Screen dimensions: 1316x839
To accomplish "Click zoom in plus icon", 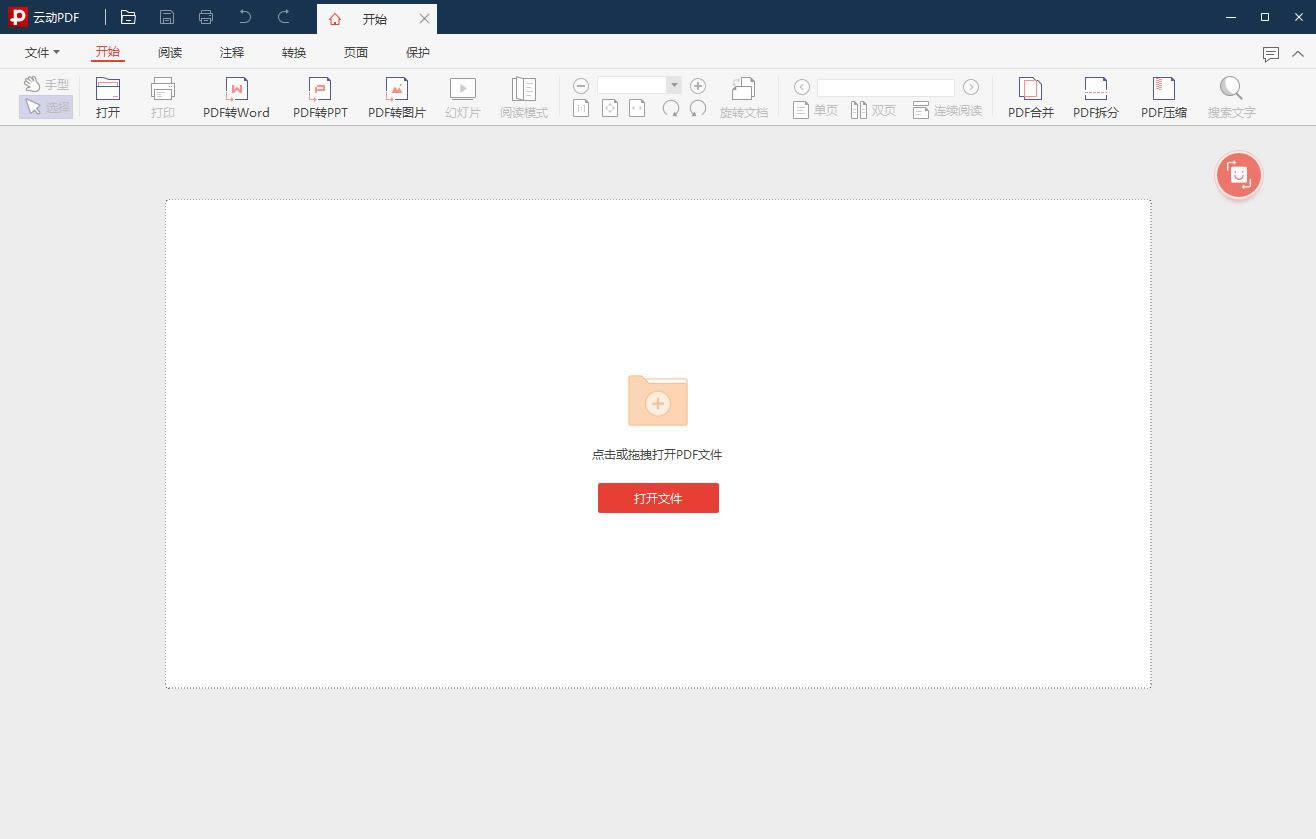I will pyautogui.click(x=698, y=86).
